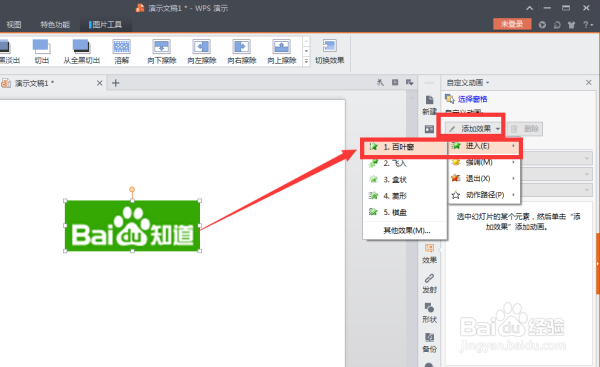Viewport: 600px width, 367px height.
Task: Open the 发射 link sidebar panel
Action: click(x=429, y=283)
